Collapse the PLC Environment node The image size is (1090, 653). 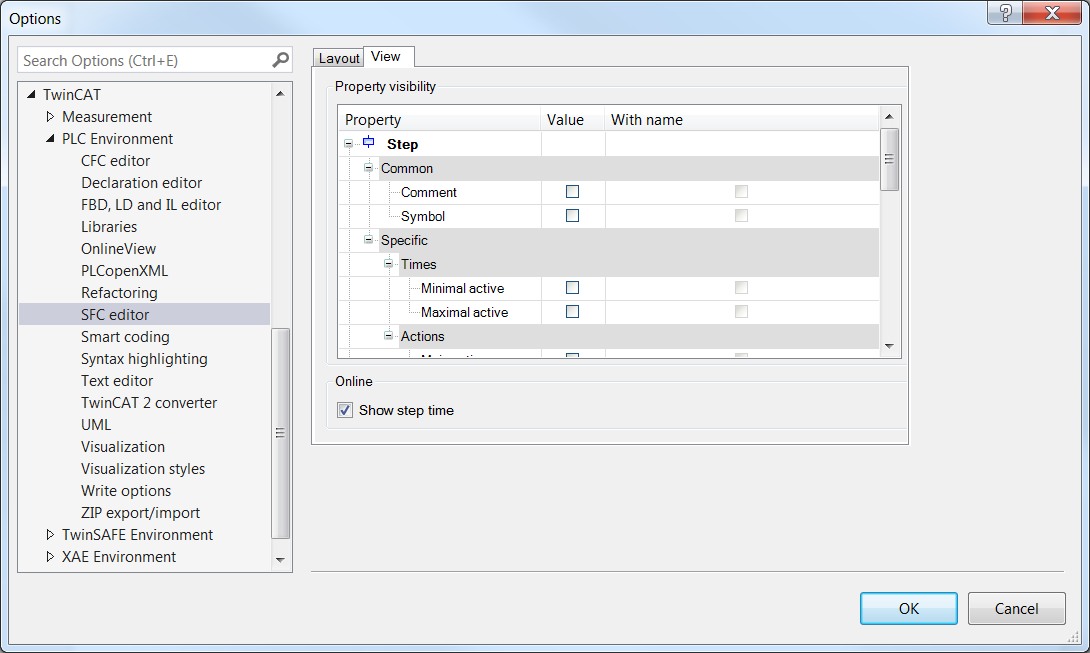pos(50,138)
